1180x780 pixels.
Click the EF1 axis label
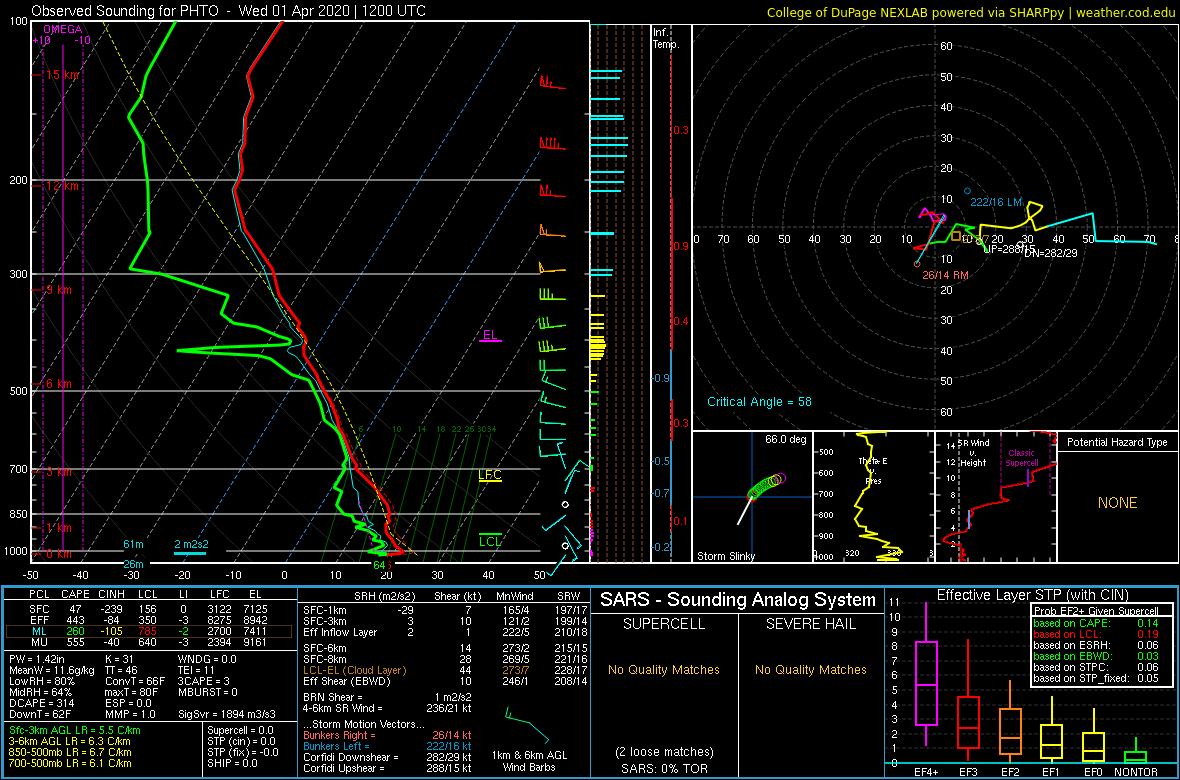(x=1052, y=772)
